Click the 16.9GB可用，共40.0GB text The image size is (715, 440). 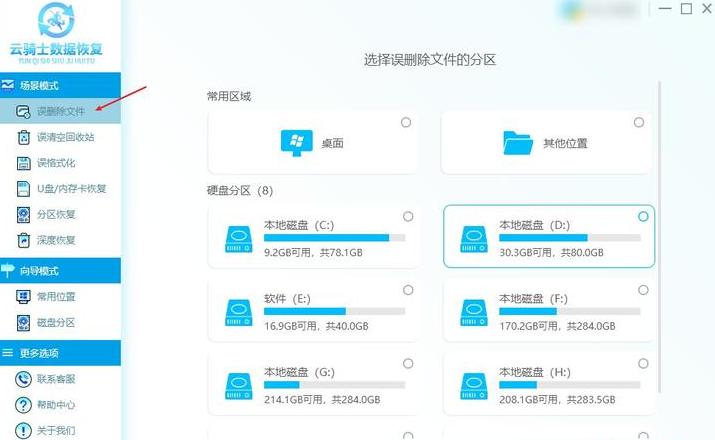[x=316, y=326]
